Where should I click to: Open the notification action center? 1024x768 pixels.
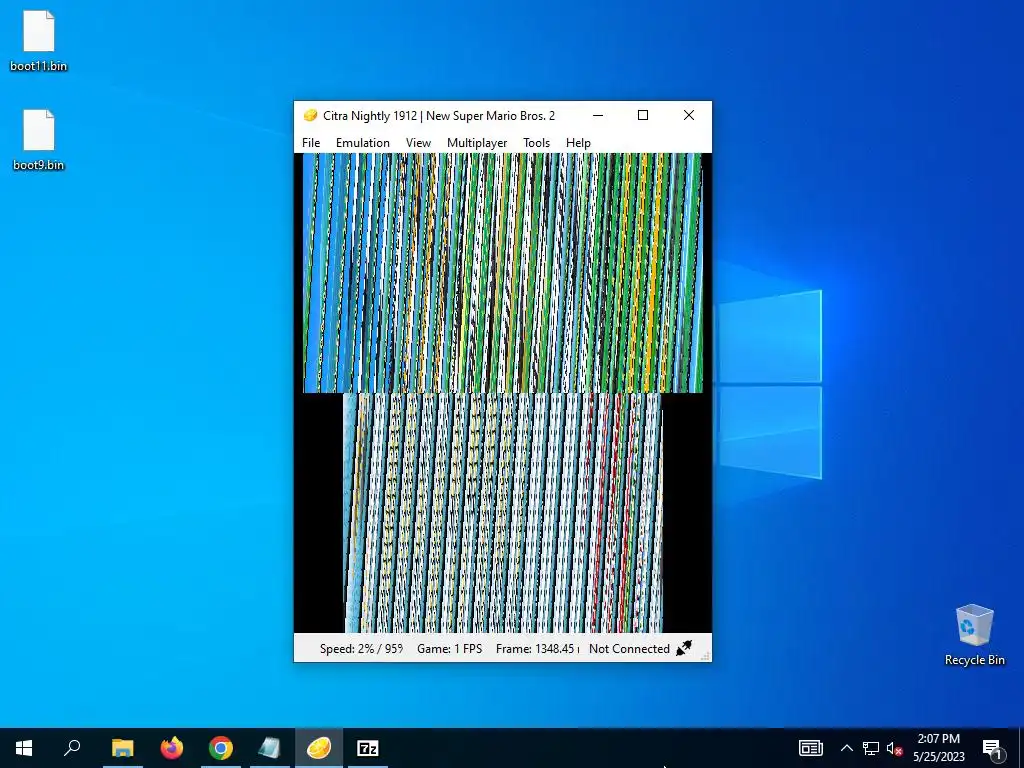tap(991, 748)
